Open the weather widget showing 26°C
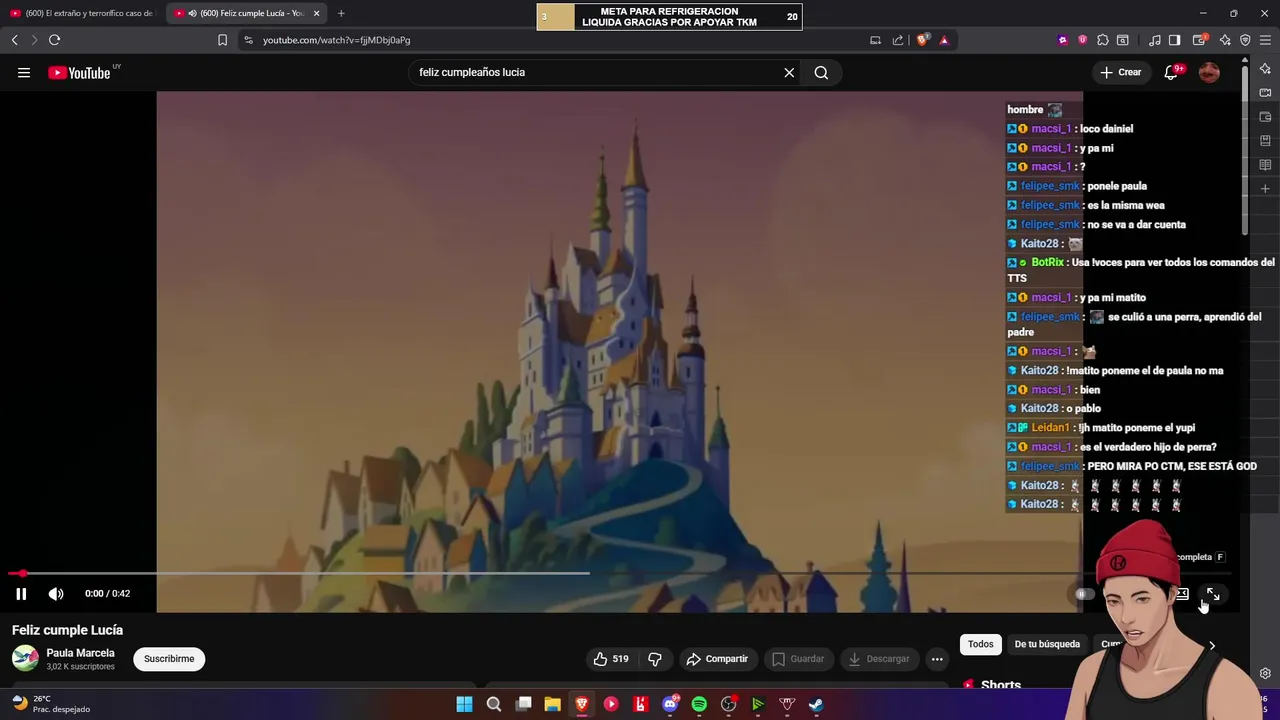Screen dimensions: 1280x720 click(x=52, y=704)
